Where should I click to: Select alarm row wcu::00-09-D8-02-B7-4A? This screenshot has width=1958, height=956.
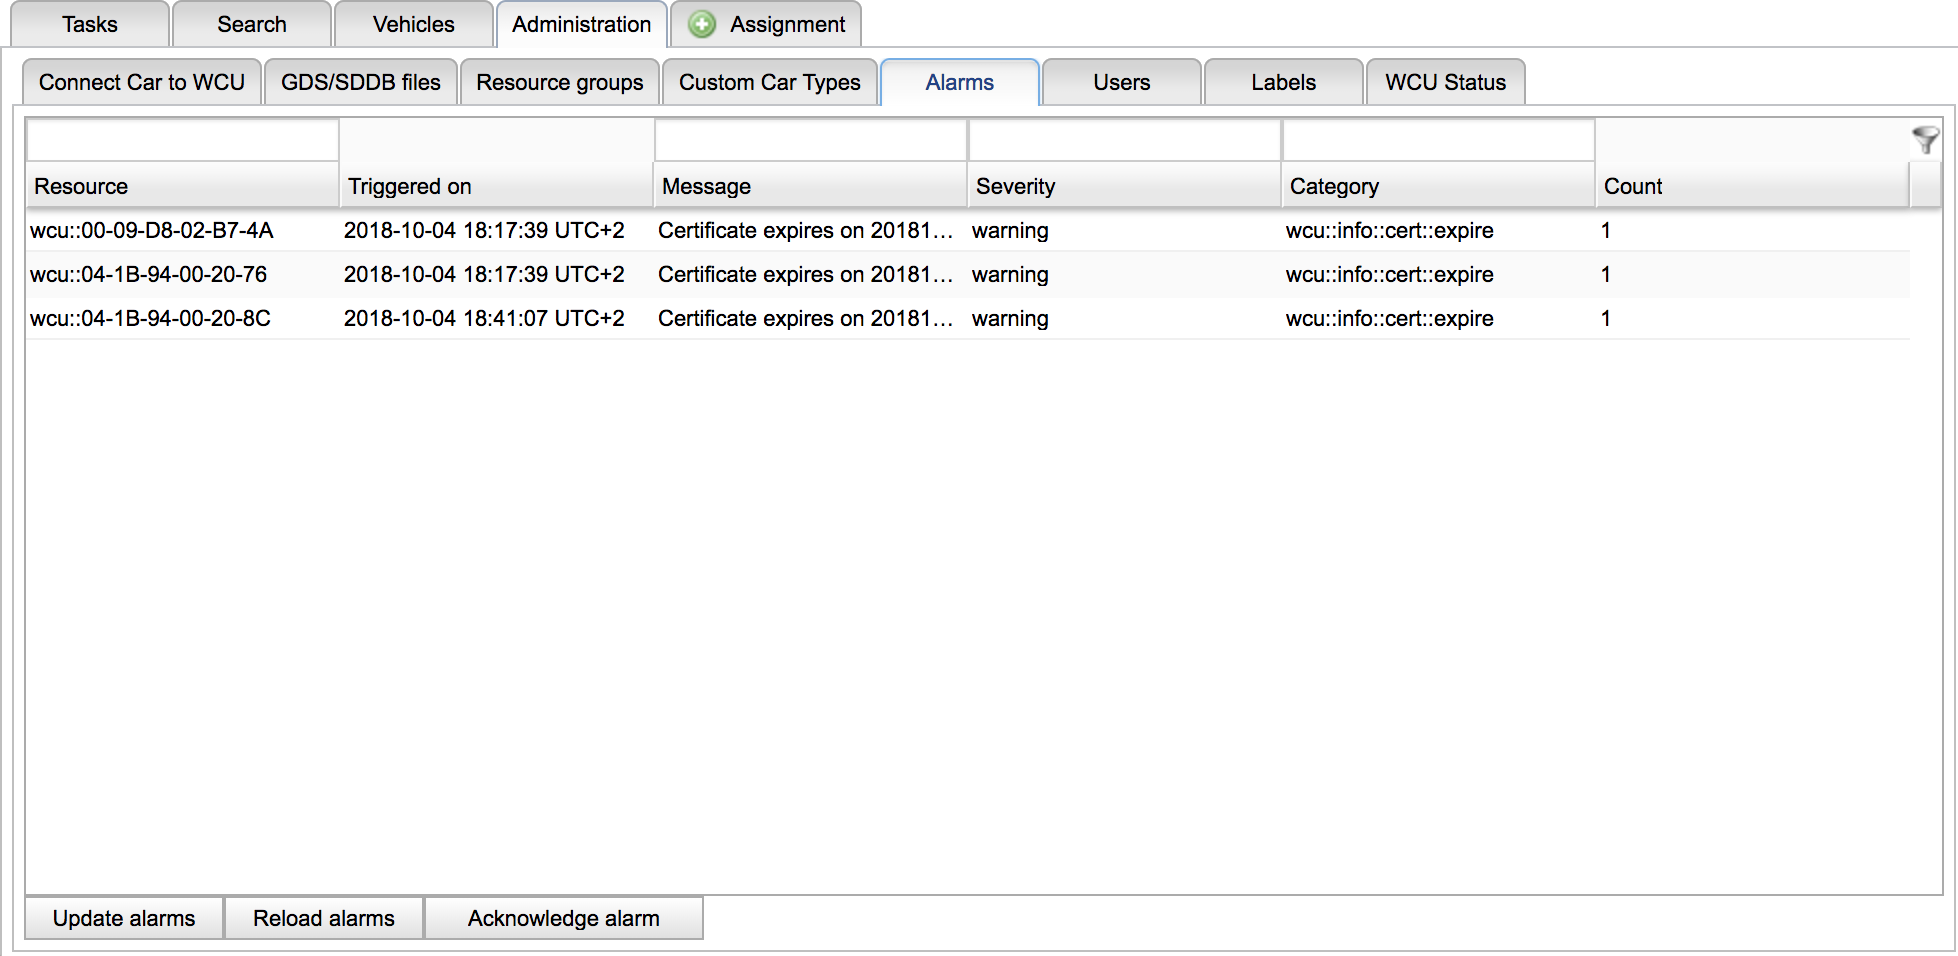pos(152,231)
